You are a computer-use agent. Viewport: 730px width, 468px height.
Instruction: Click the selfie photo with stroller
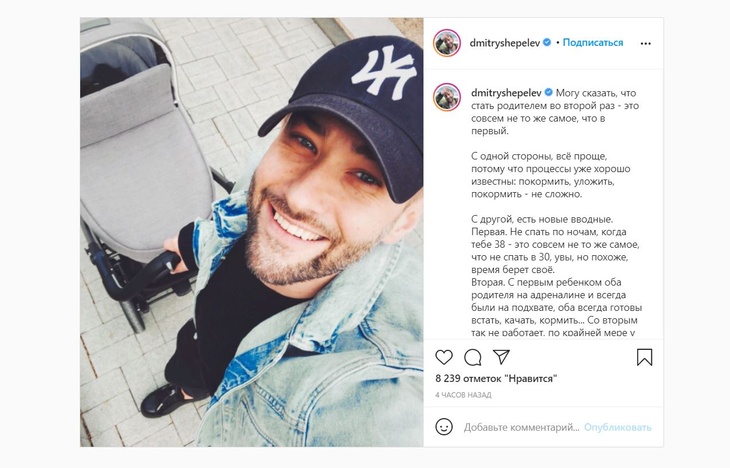(251, 232)
